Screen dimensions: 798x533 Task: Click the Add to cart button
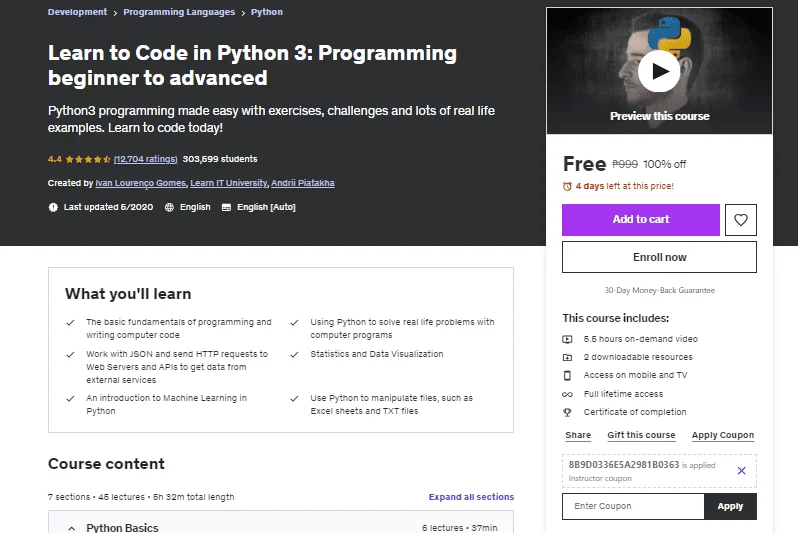[x=641, y=220]
